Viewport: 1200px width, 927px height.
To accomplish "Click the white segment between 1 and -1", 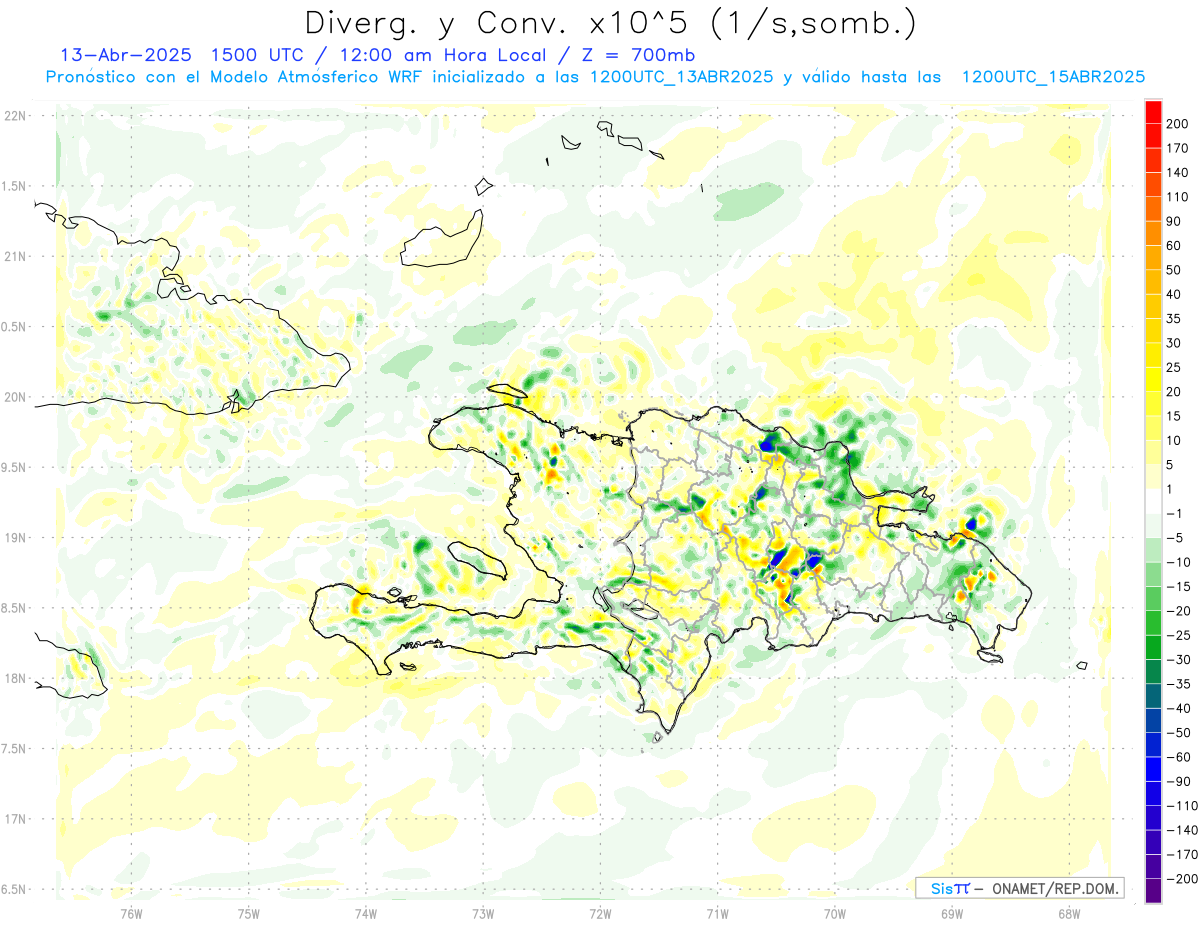I will (x=1153, y=501).
